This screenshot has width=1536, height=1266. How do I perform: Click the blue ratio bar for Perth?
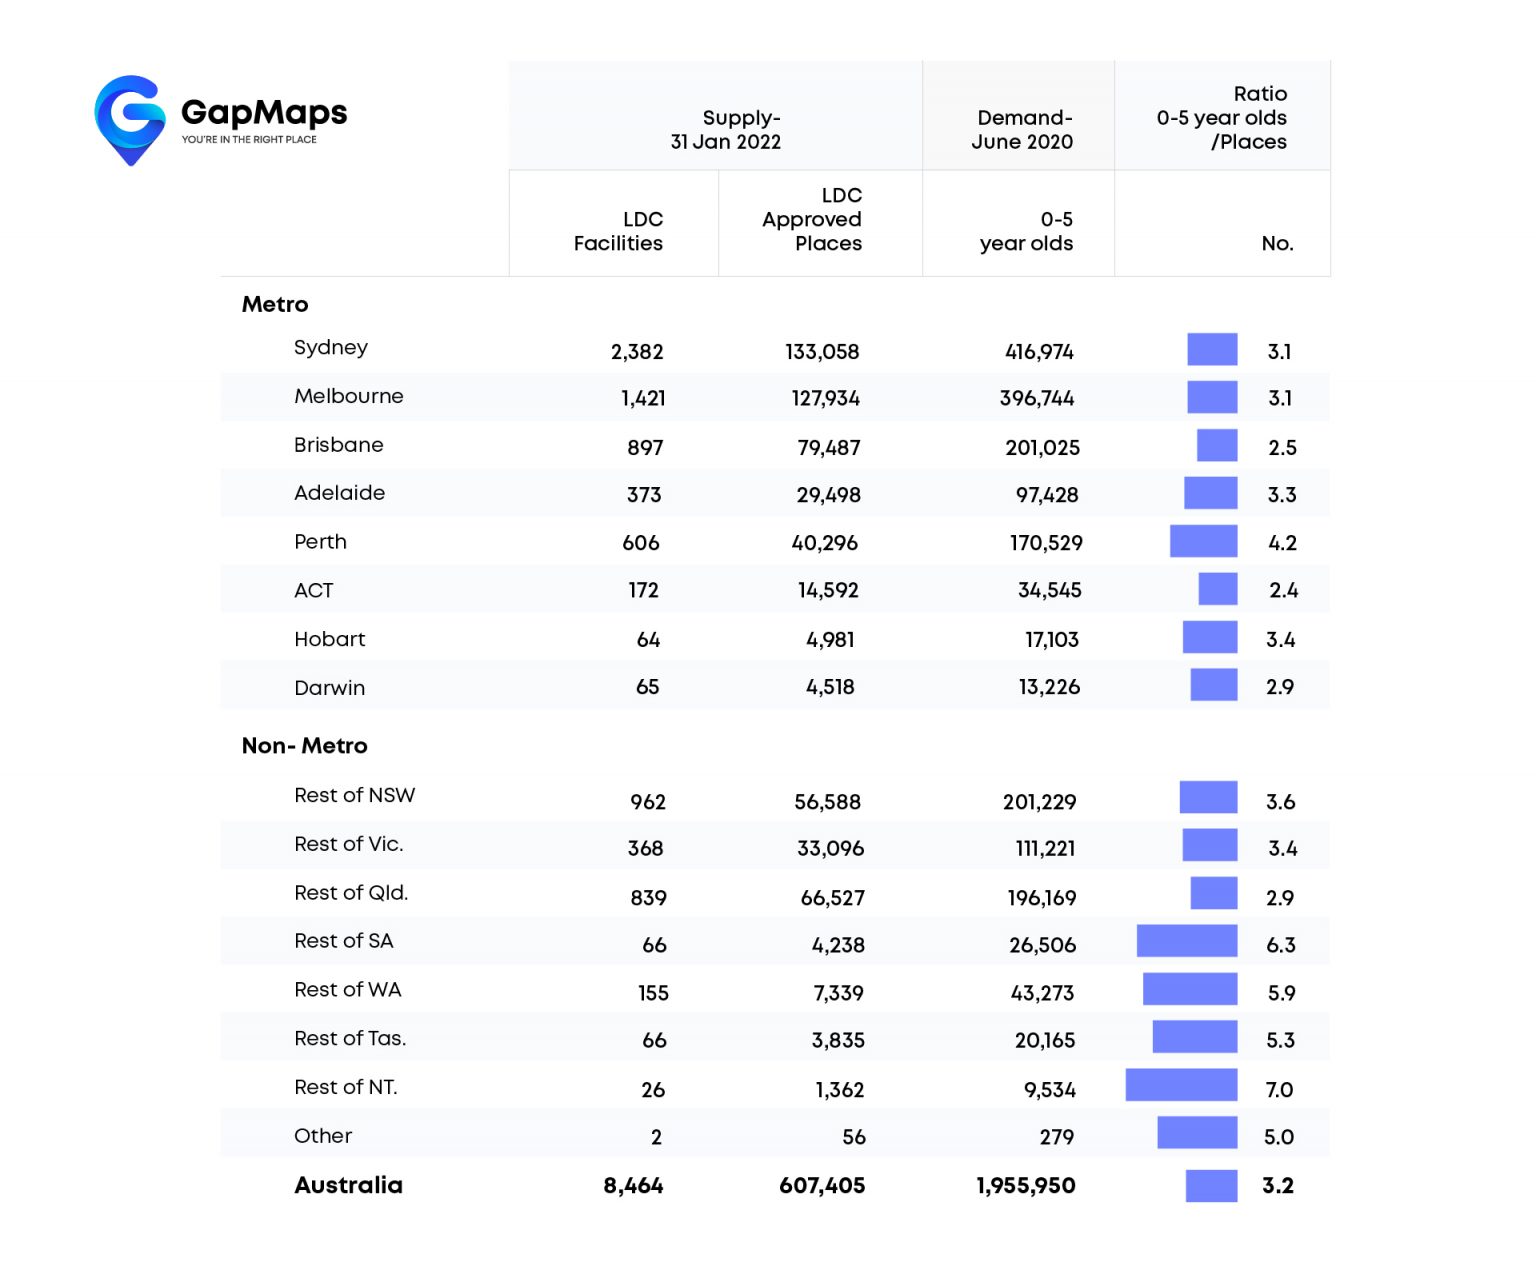coord(1204,542)
